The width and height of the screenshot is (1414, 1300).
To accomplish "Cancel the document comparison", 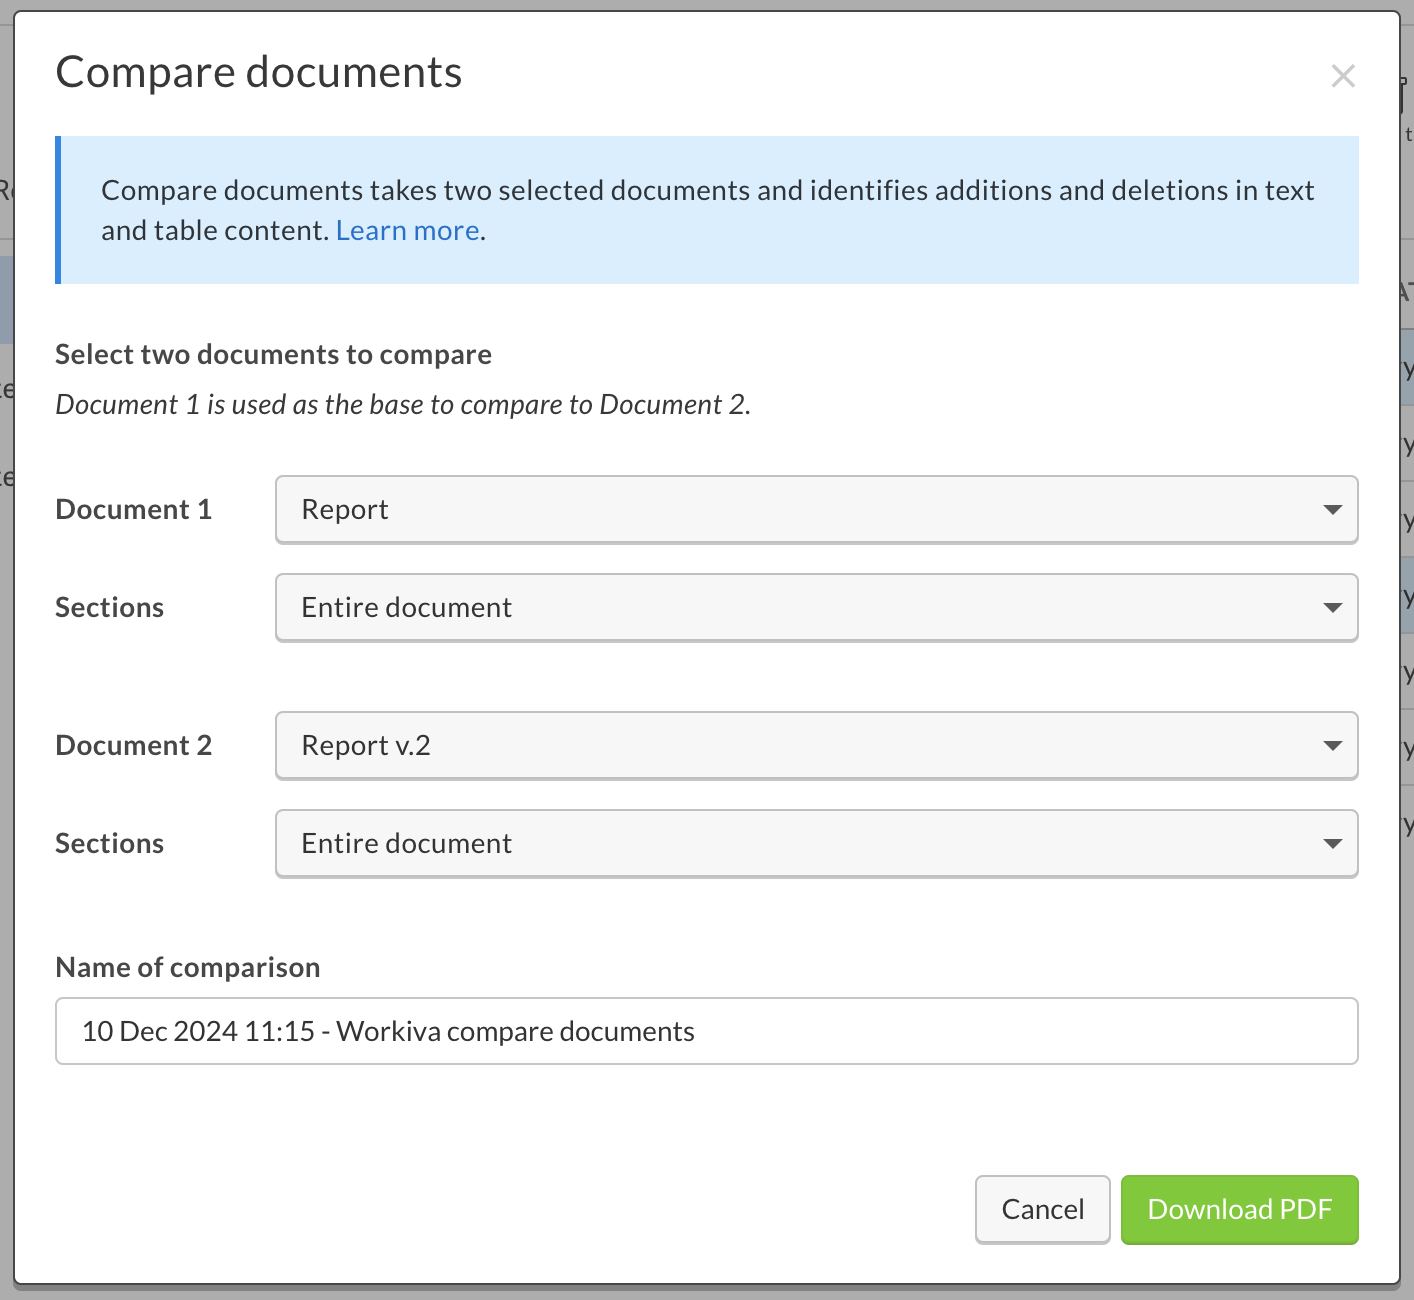I will pyautogui.click(x=1042, y=1209).
